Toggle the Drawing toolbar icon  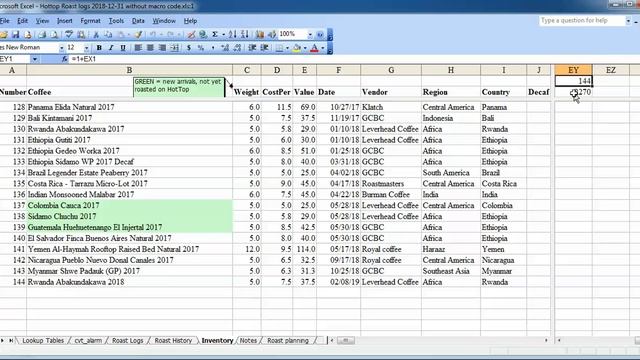point(272,35)
